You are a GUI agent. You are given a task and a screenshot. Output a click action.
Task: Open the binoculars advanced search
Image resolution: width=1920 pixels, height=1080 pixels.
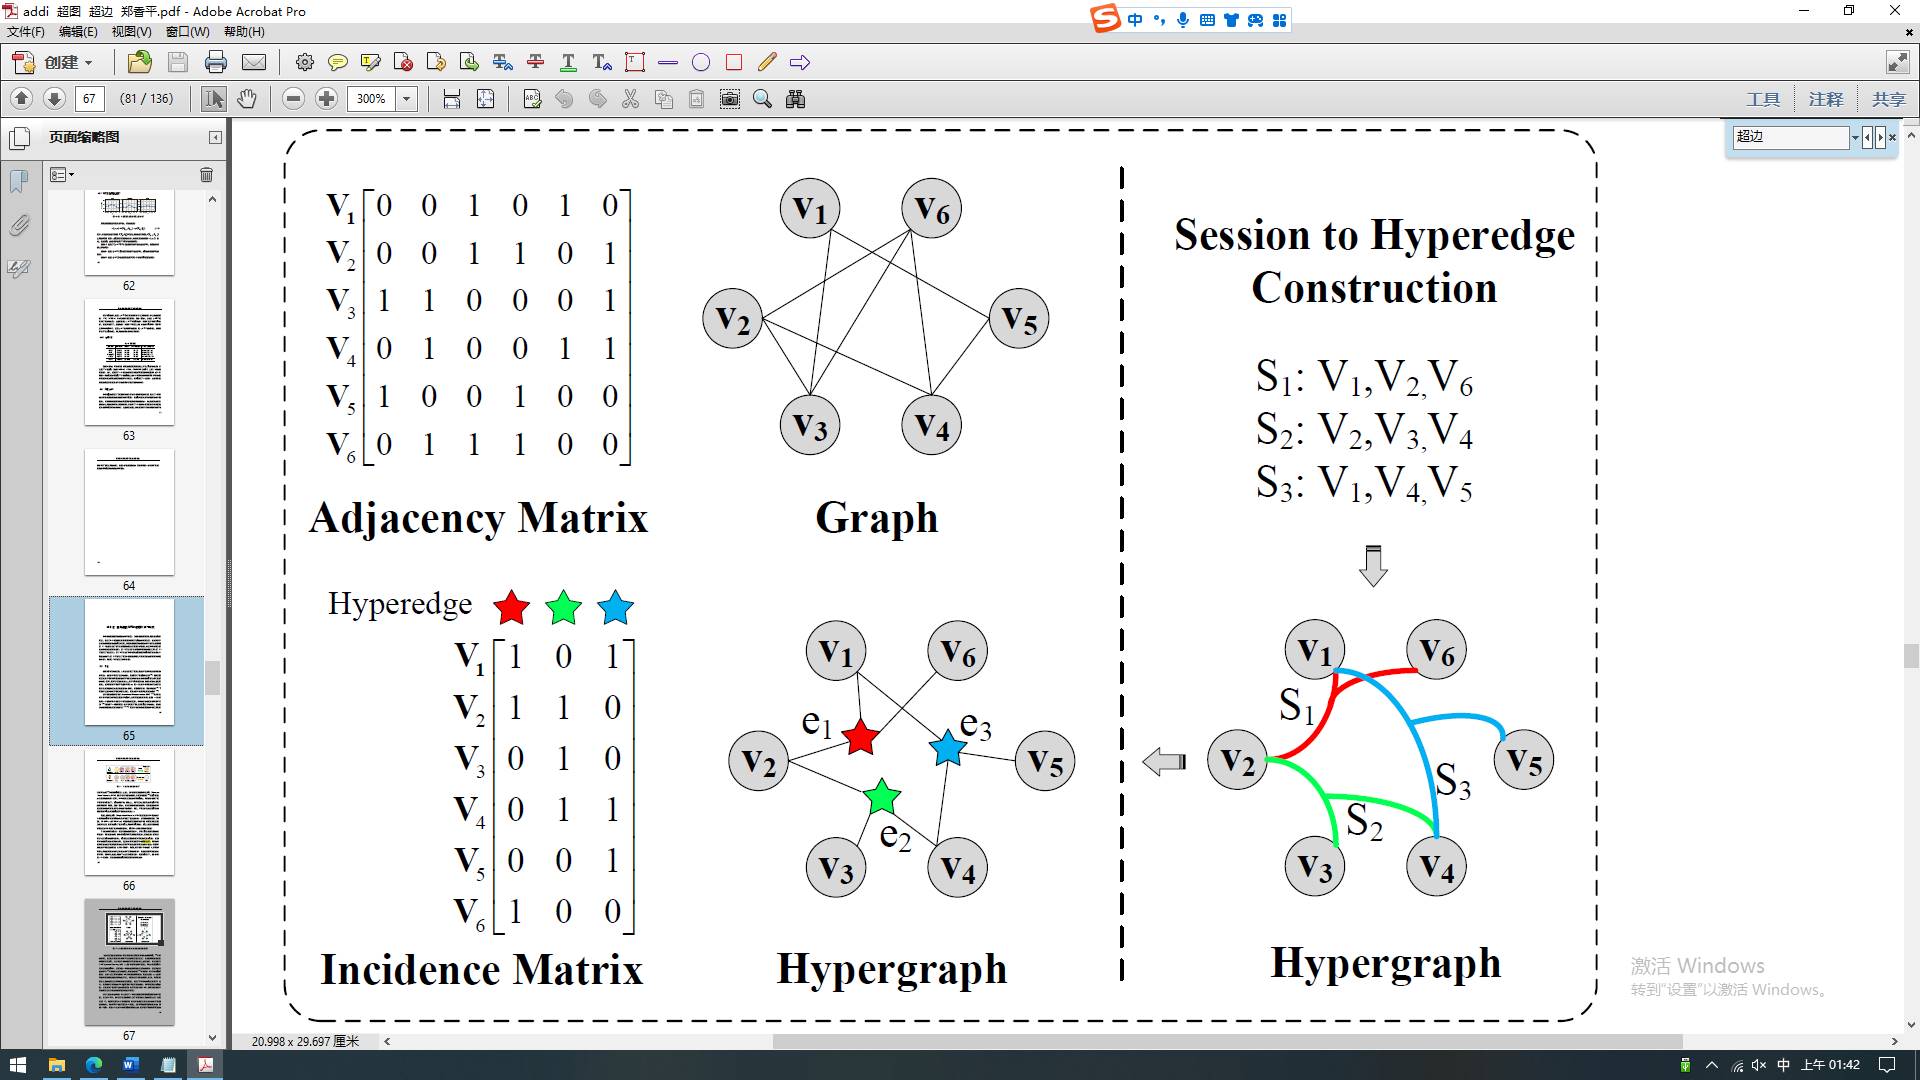click(x=796, y=99)
